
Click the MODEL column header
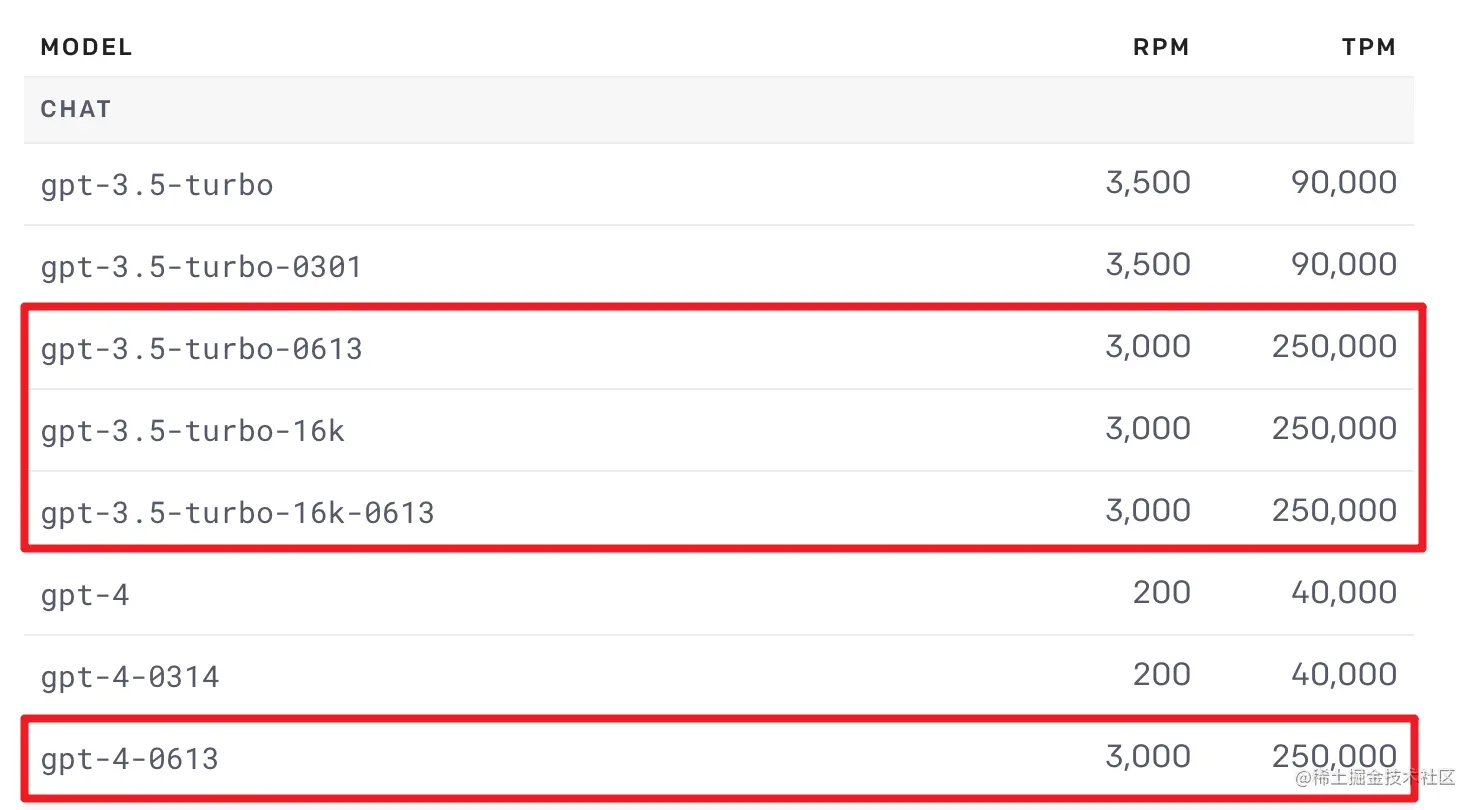pos(86,47)
